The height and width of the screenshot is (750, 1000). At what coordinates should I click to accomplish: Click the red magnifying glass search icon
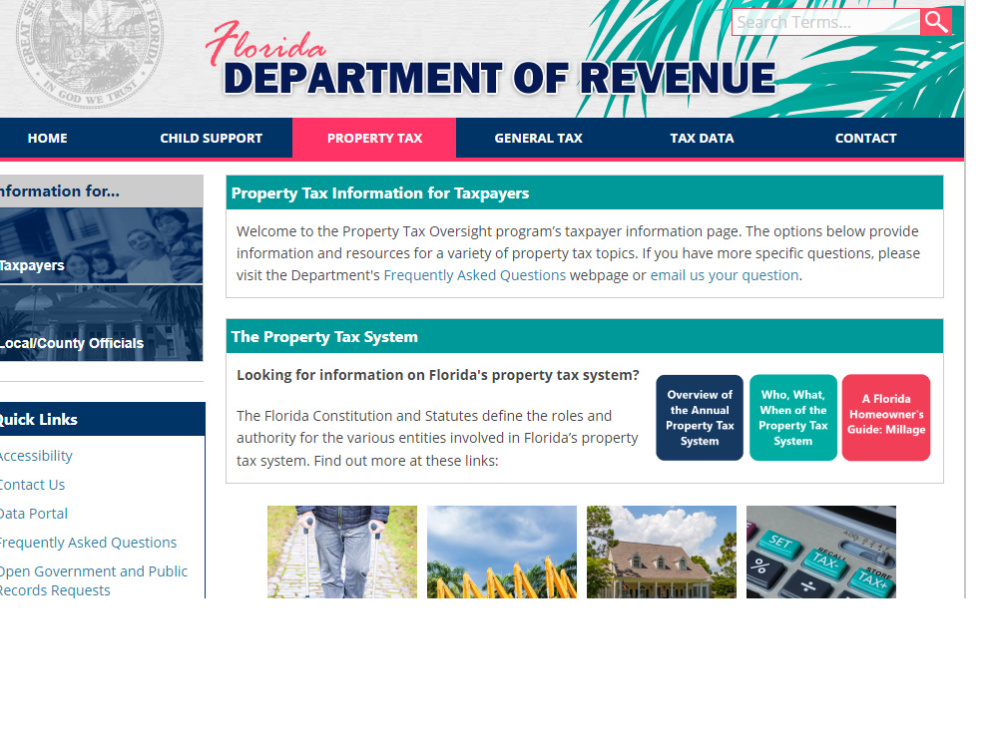point(936,22)
